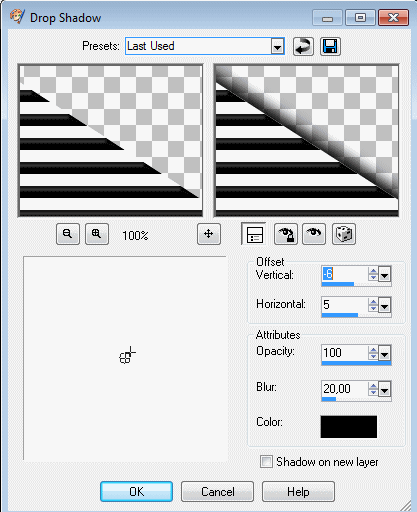Randomize parameters with dice icon
This screenshot has height=512, width=417.
click(344, 234)
